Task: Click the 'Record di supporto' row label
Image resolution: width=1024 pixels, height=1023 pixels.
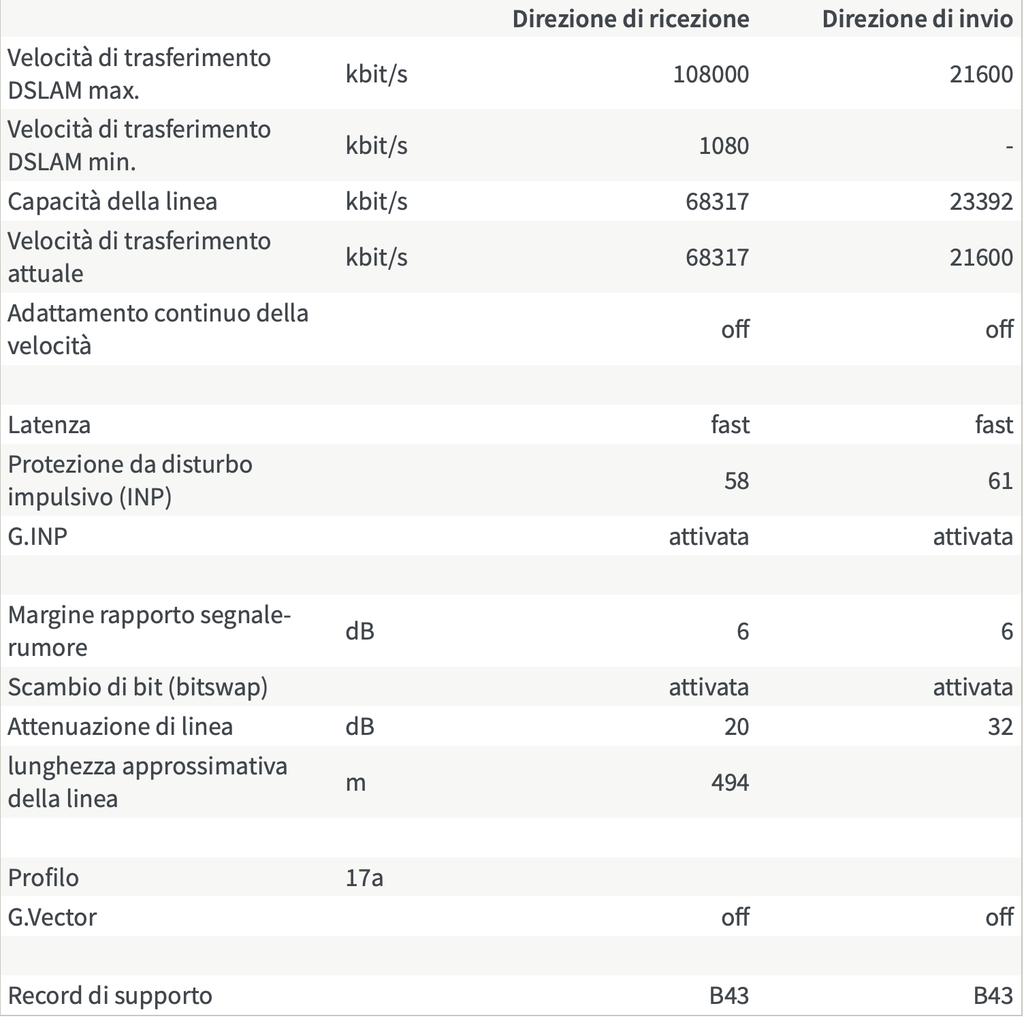Action: point(110,996)
